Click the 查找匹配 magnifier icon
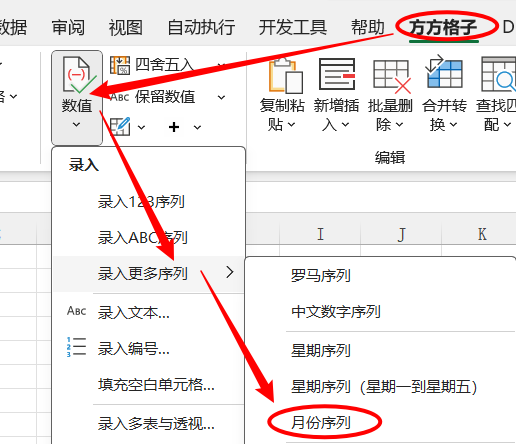 [x=498, y=74]
